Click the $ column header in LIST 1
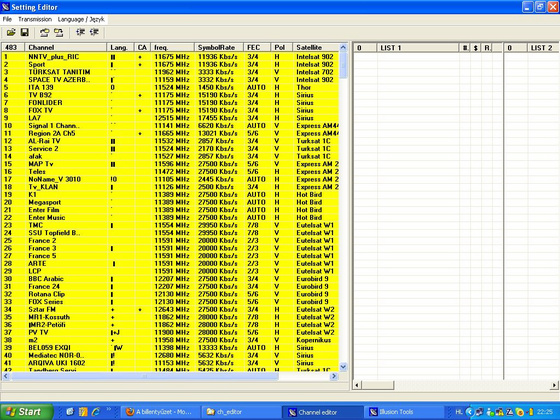The width and height of the screenshot is (560, 420). [475, 48]
